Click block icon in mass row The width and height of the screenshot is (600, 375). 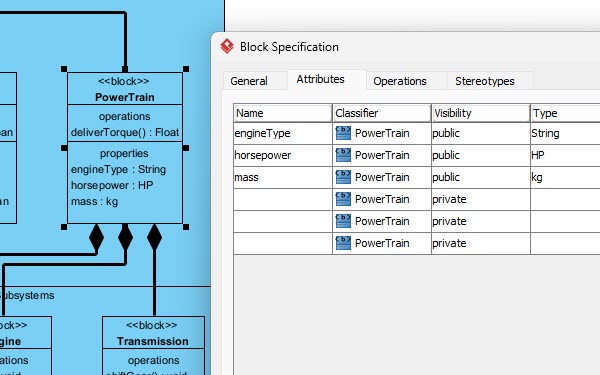tap(343, 177)
